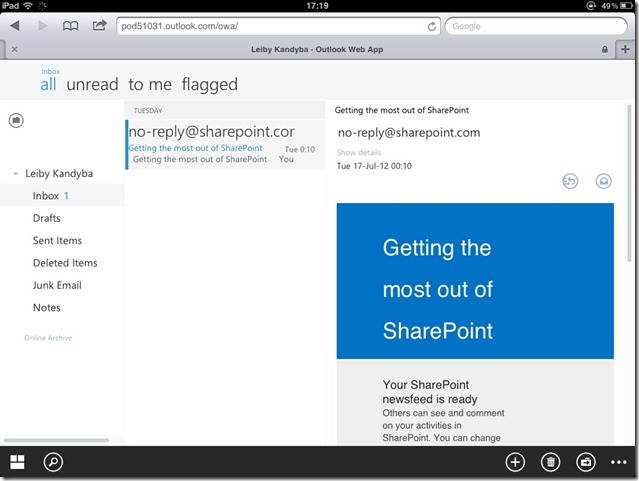Tap the battery indicator in status bar
Screen dimensions: 639x481
(626, 6)
